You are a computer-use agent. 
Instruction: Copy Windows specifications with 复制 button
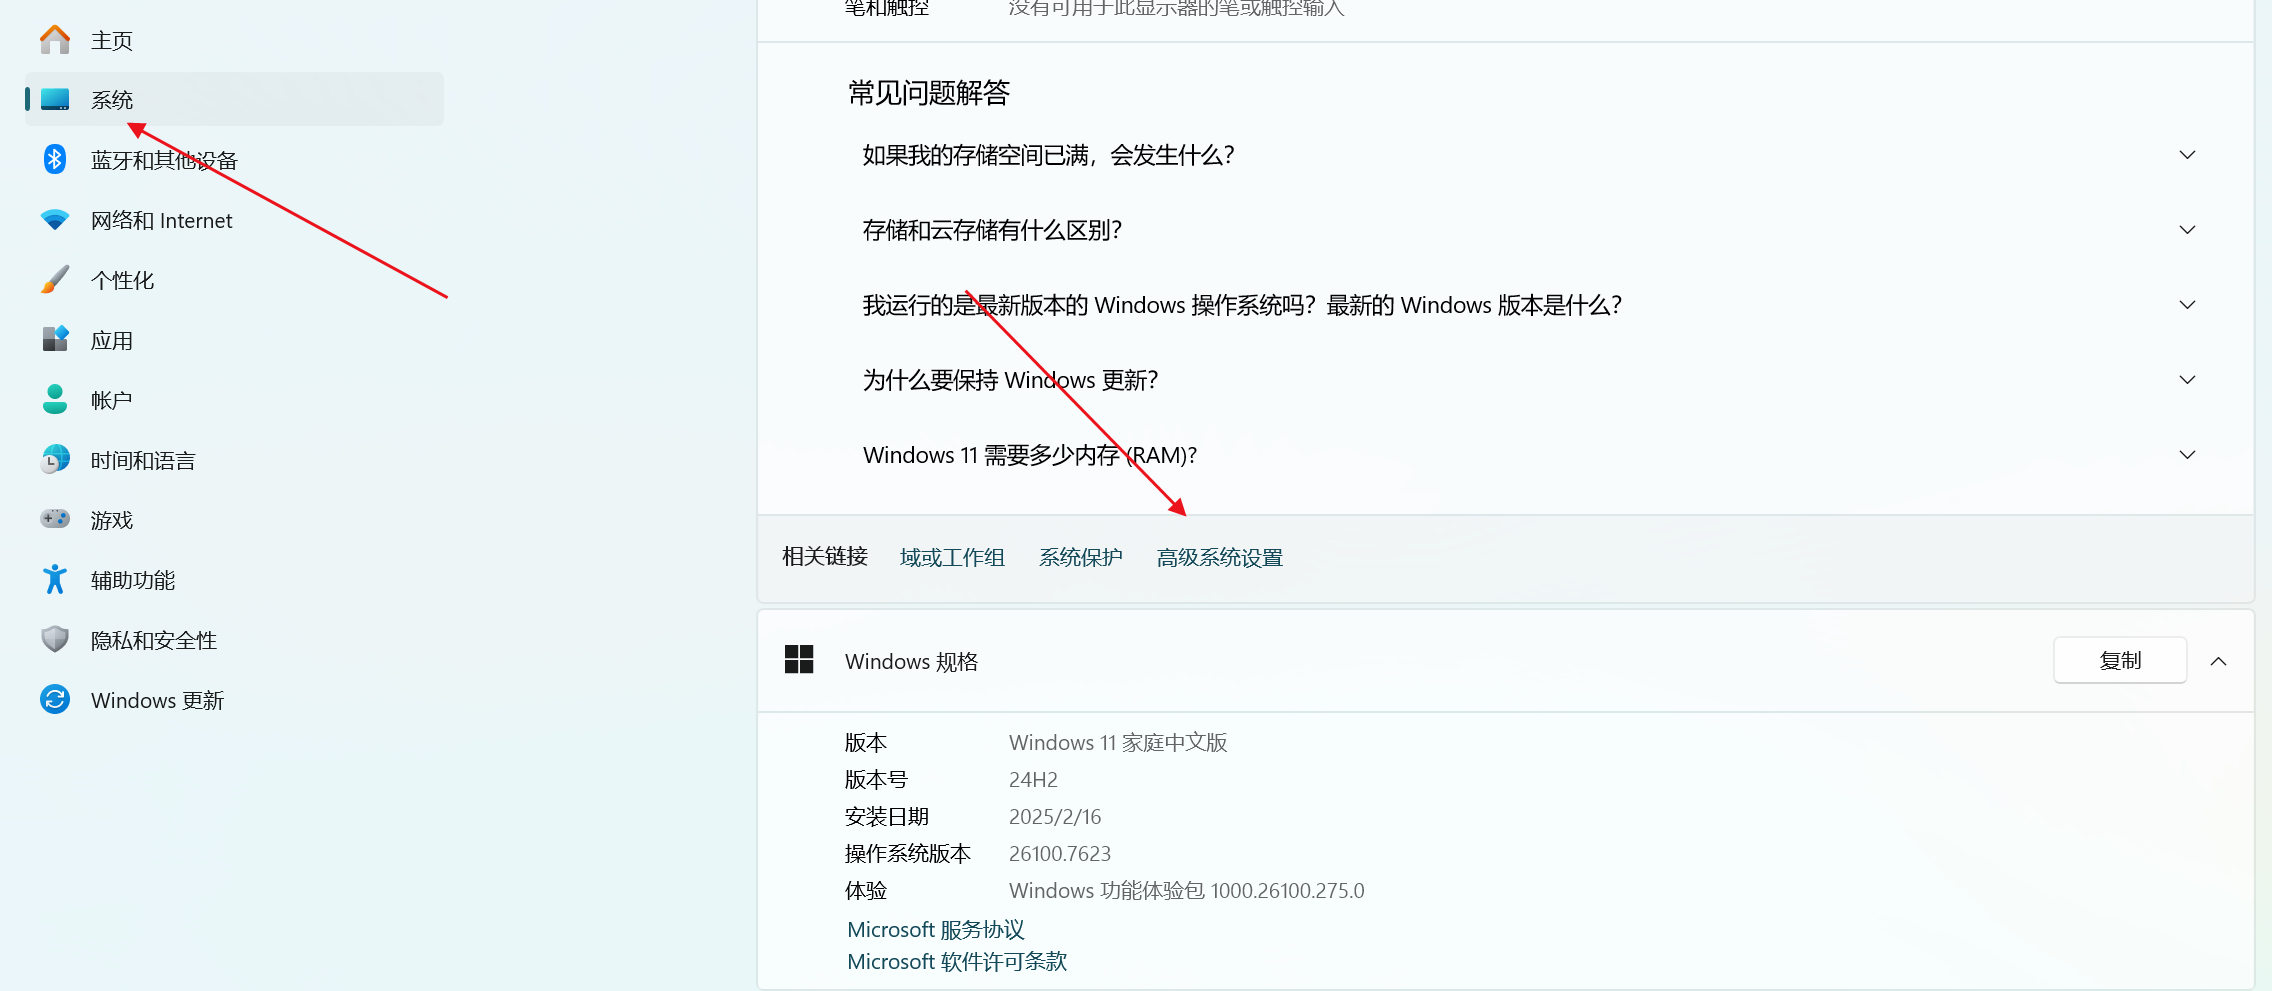2120,660
